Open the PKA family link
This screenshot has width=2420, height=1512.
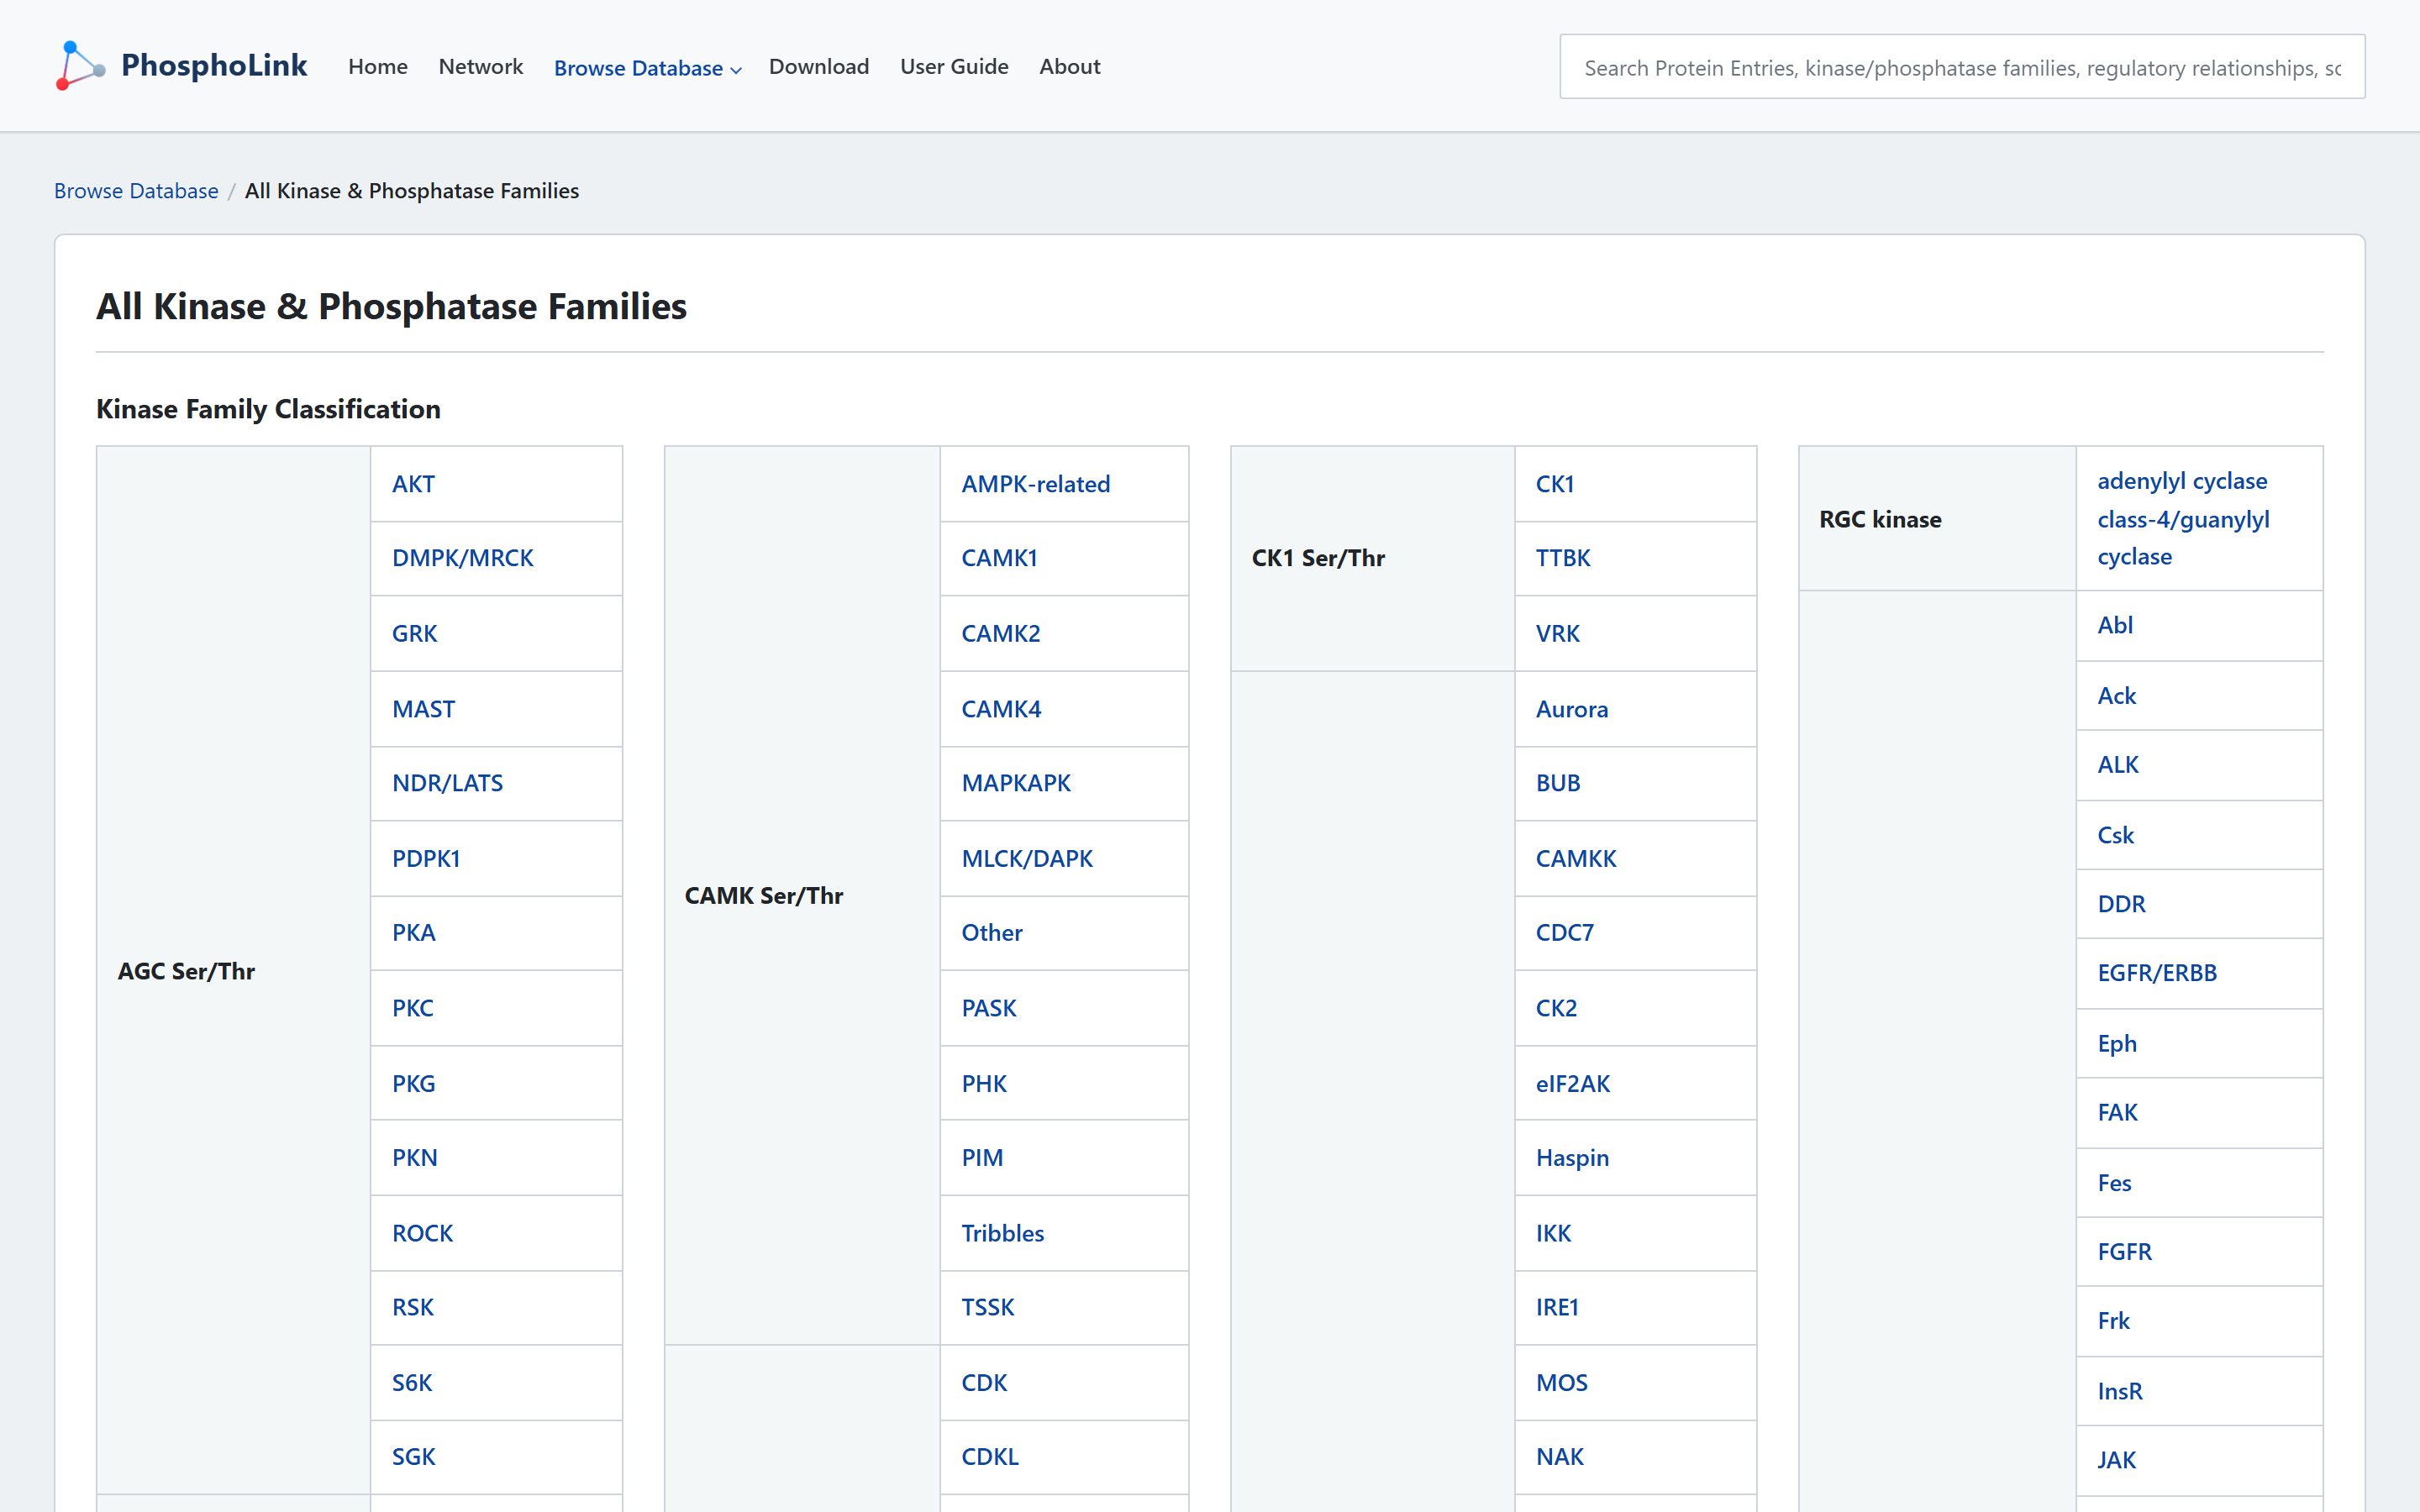(413, 933)
